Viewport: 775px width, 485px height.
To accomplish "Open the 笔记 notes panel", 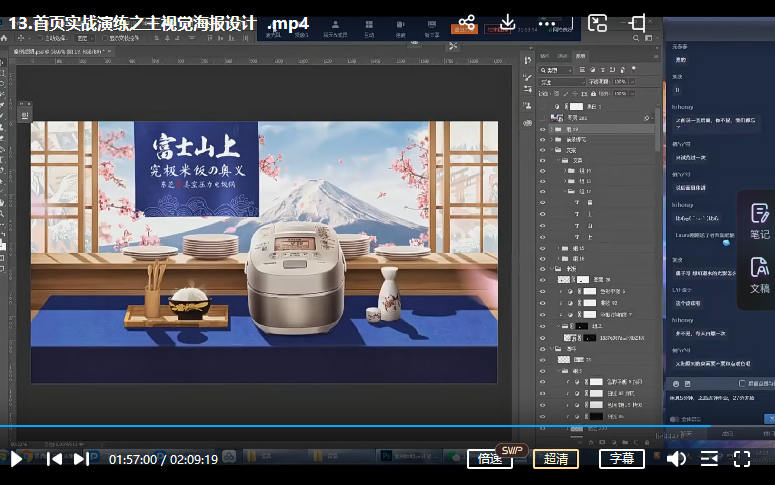I will tap(759, 220).
